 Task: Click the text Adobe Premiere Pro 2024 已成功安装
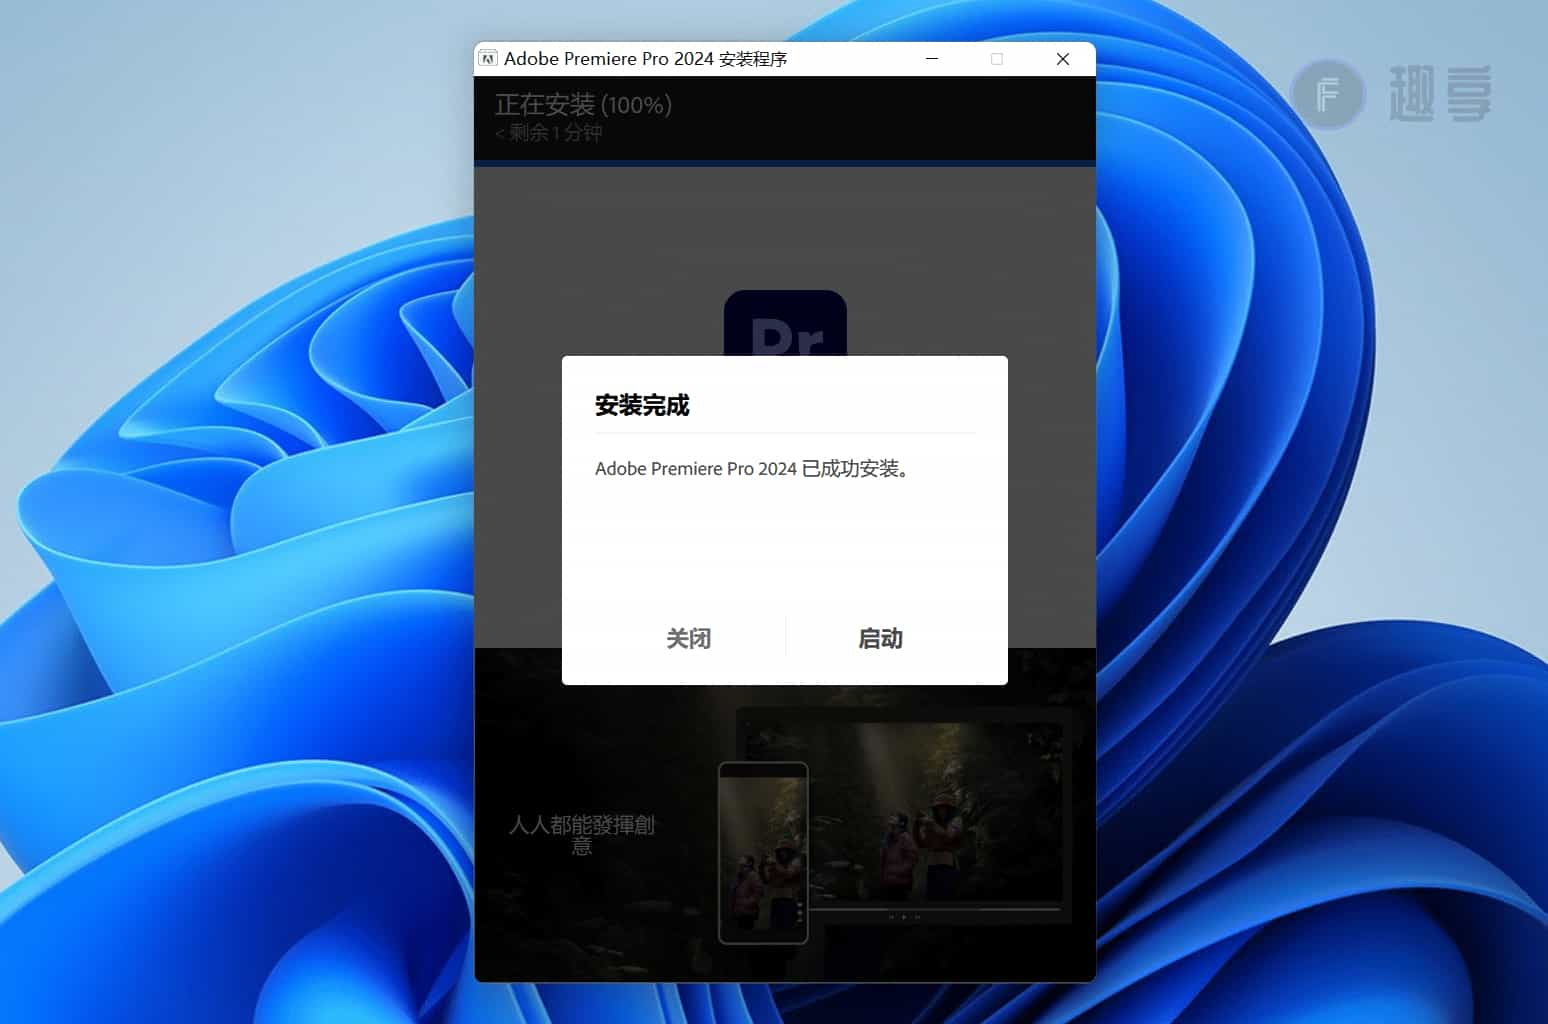coord(751,468)
